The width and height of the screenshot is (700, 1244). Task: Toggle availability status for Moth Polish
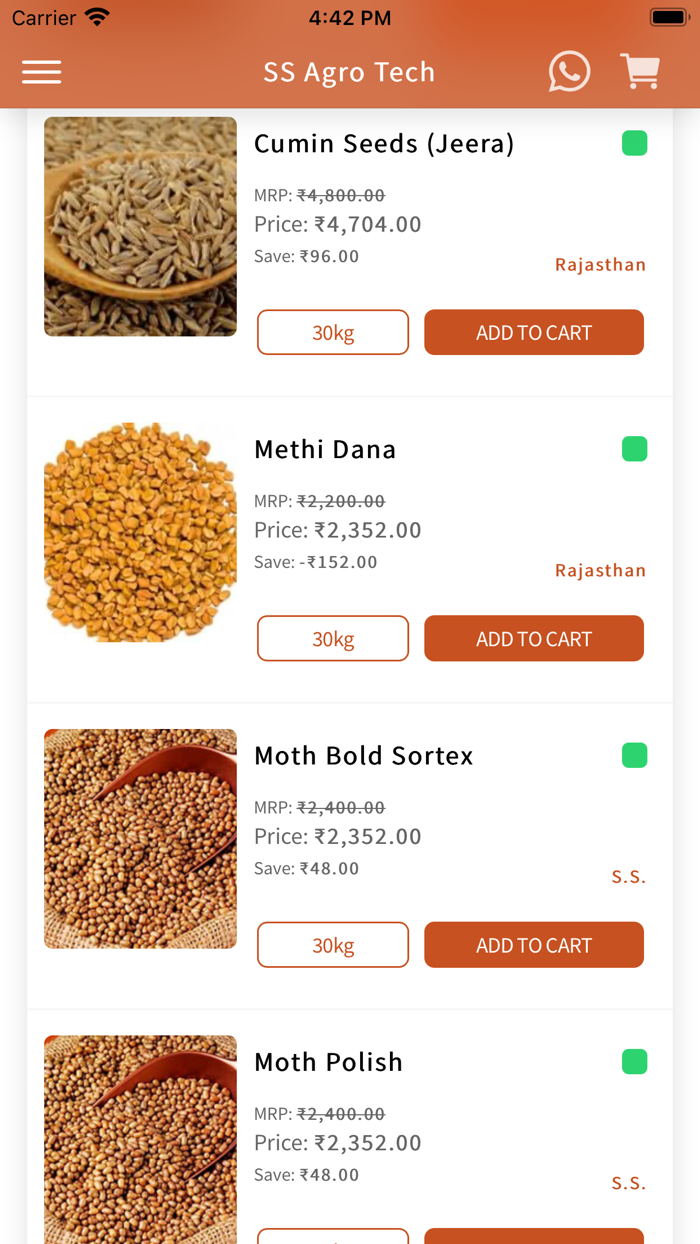click(634, 1062)
